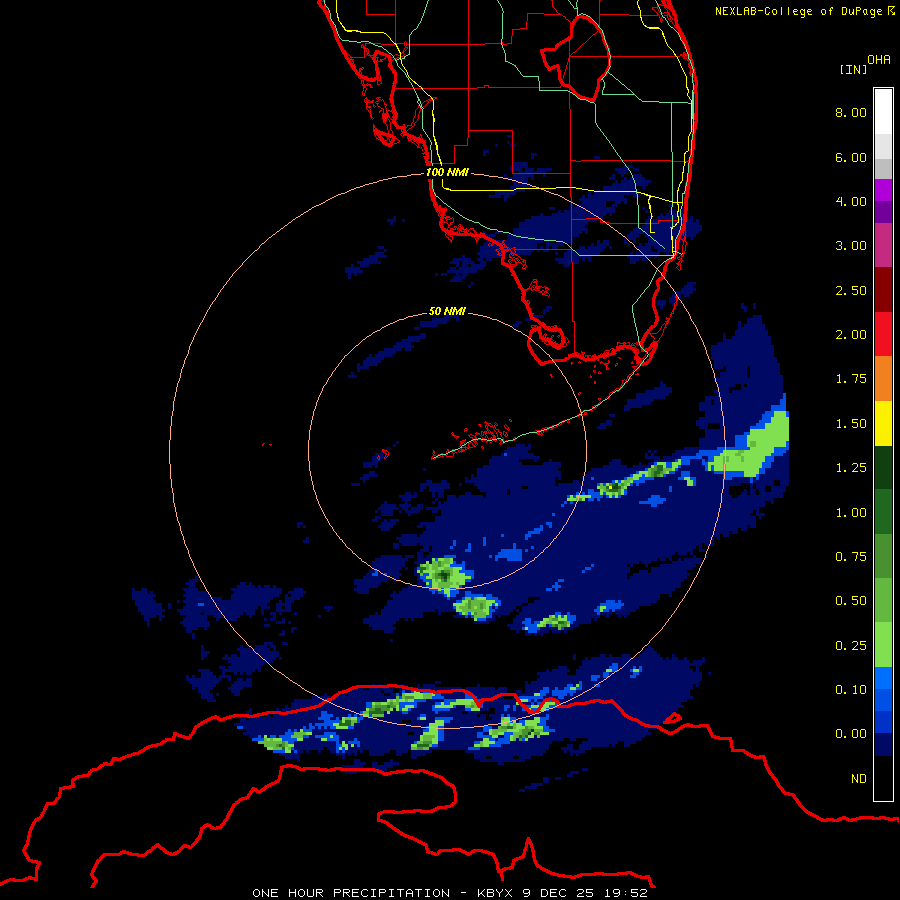Screen dimensions: 900x900
Task: Click the ONE HOUR PRECIPITATION KBYX title text
Action: [450, 893]
